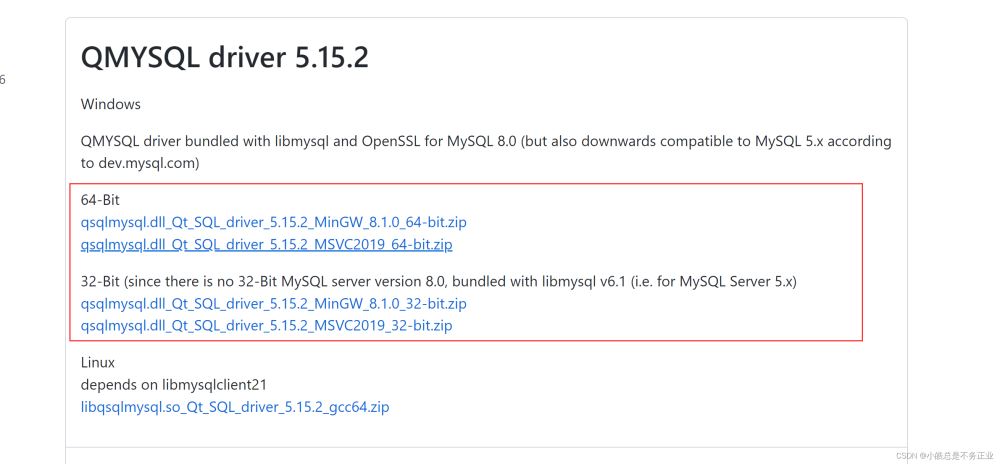Download the MinGW 8.1.0 64-bit driver zip
This screenshot has width=1000, height=464.
pos(273,222)
